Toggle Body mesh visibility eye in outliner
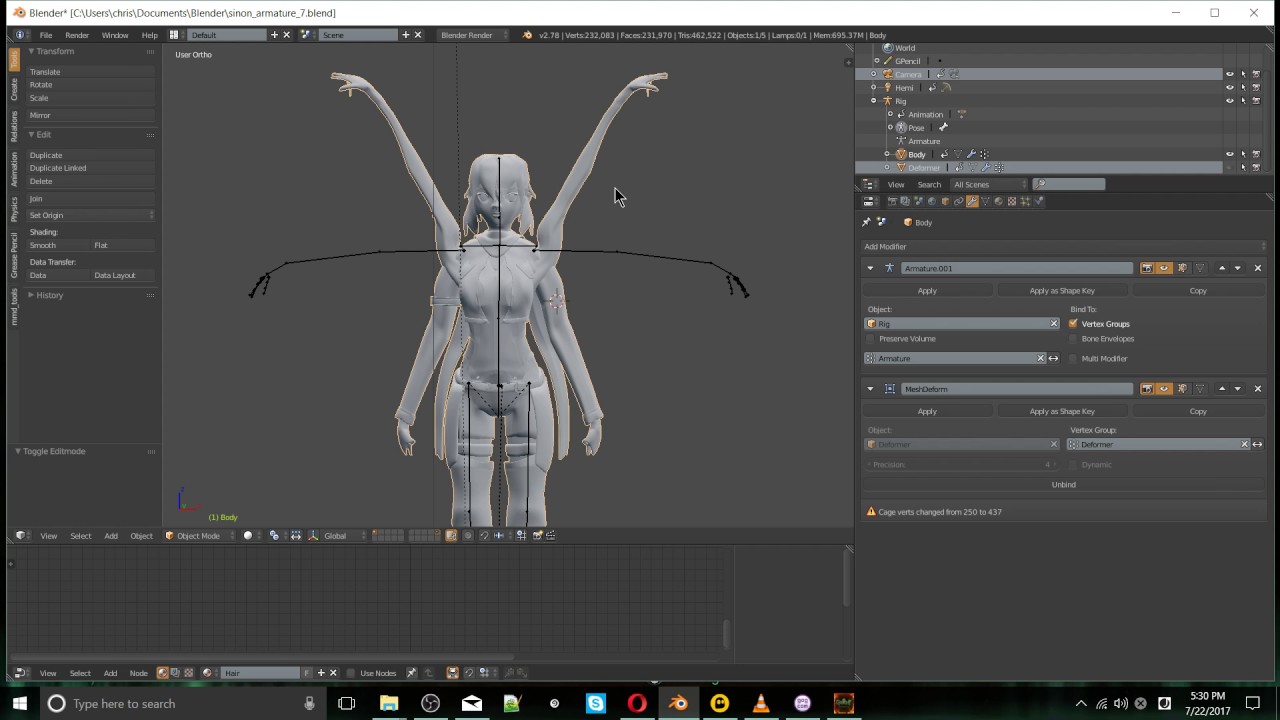Image resolution: width=1280 pixels, height=720 pixels. 1230,154
